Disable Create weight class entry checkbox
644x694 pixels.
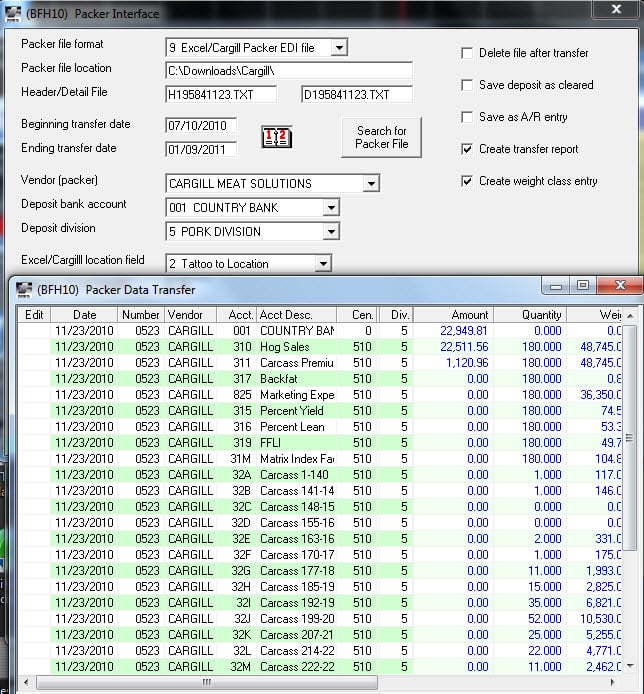[467, 181]
